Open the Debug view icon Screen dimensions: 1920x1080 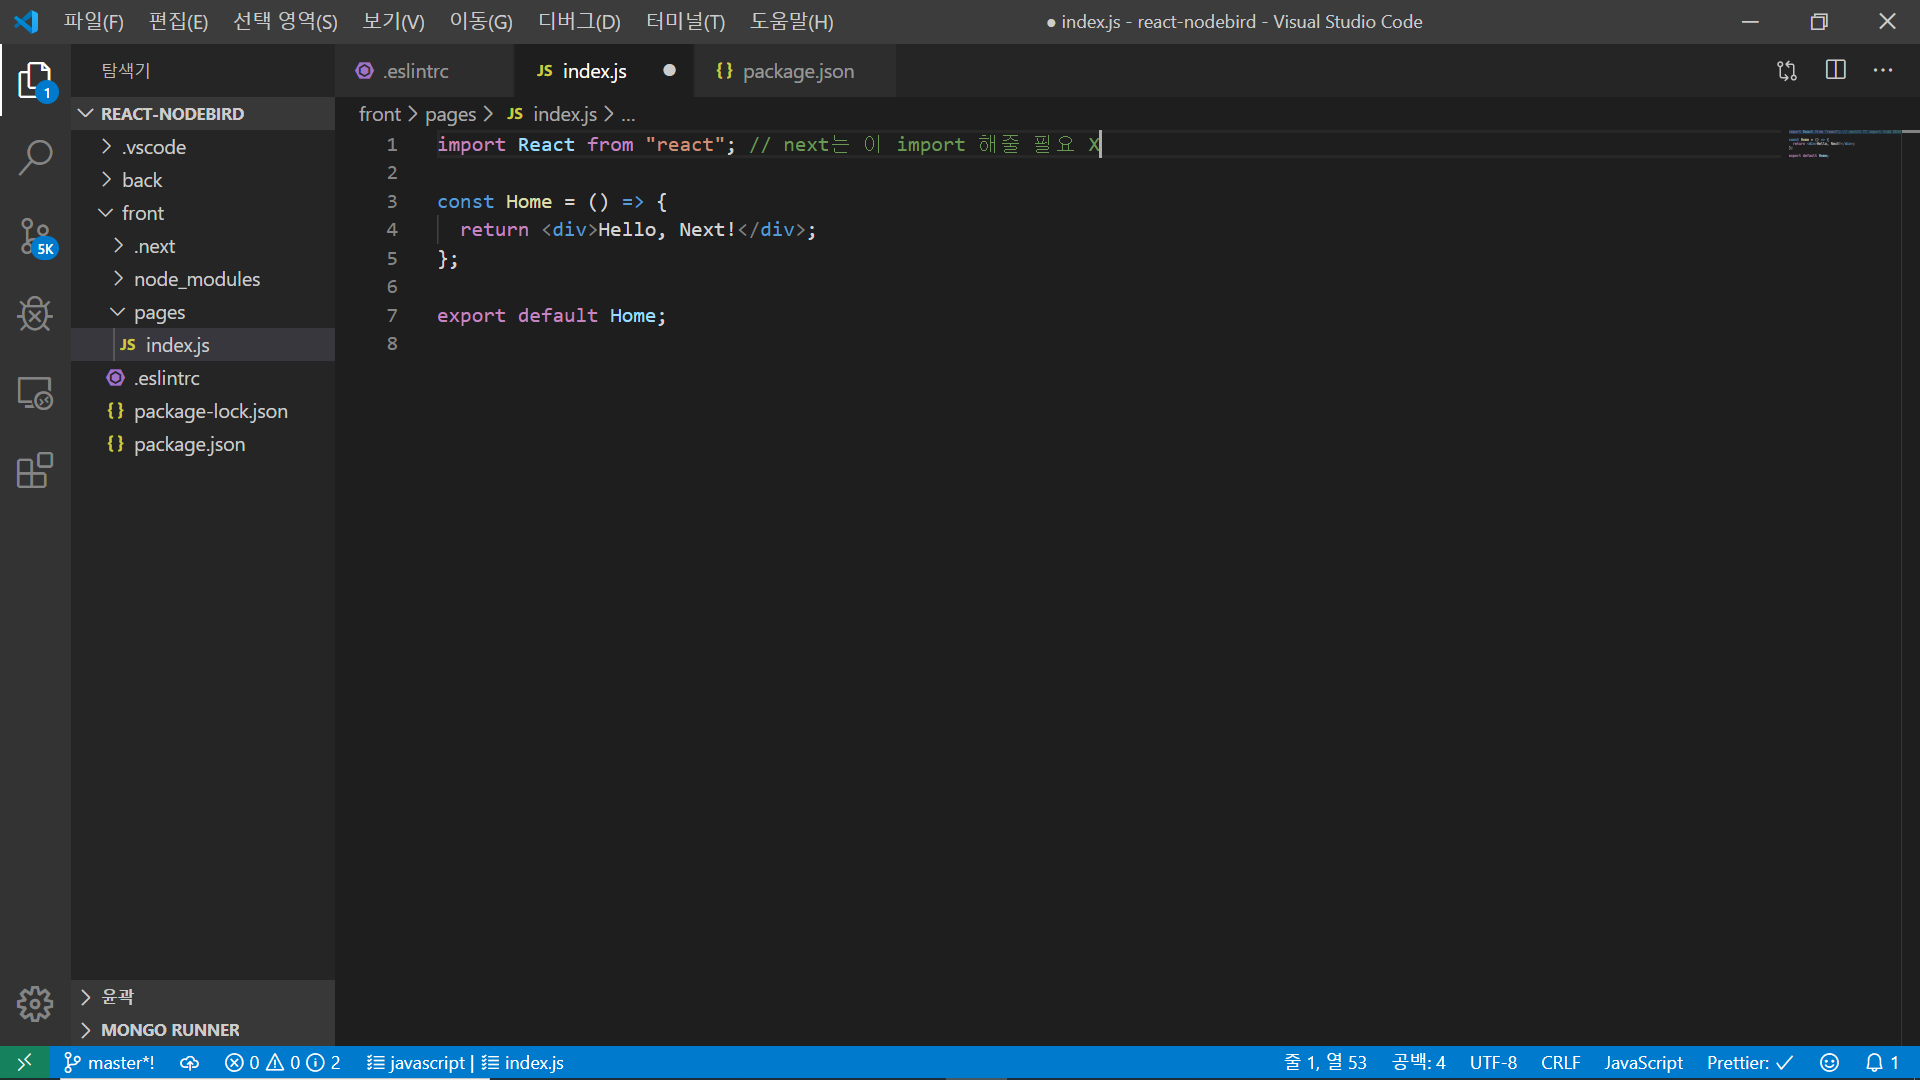[35, 314]
